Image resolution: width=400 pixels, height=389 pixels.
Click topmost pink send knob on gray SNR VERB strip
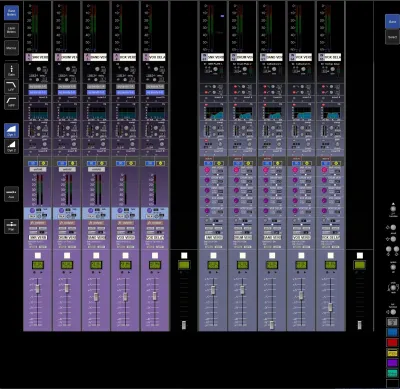(207, 170)
